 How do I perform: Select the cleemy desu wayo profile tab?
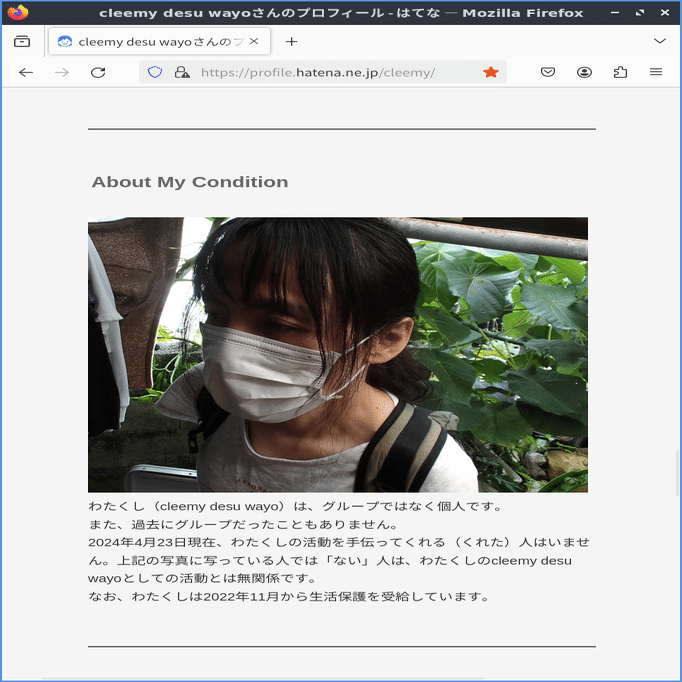160,42
